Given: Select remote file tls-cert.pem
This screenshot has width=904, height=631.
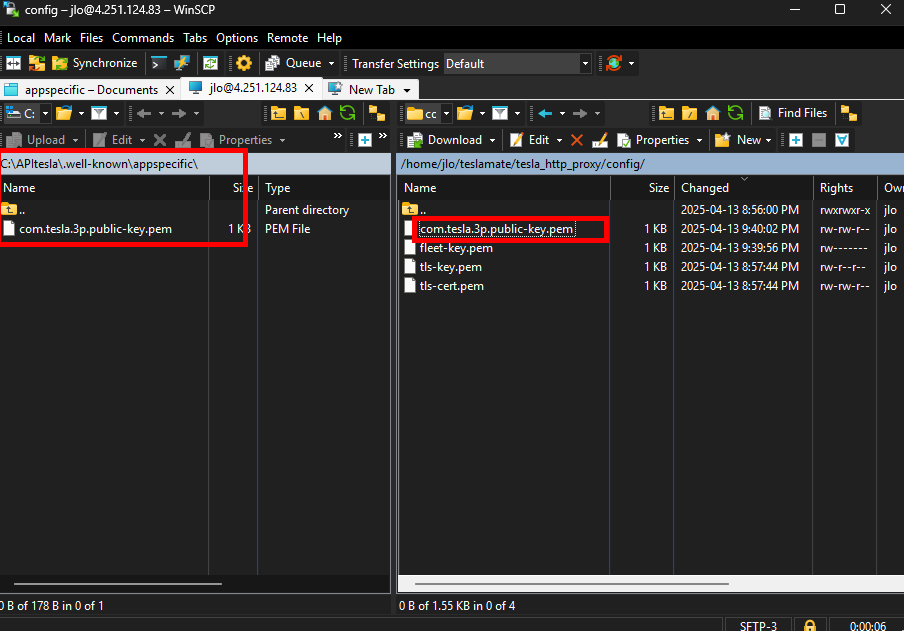Looking at the screenshot, I should pyautogui.click(x=451, y=286).
